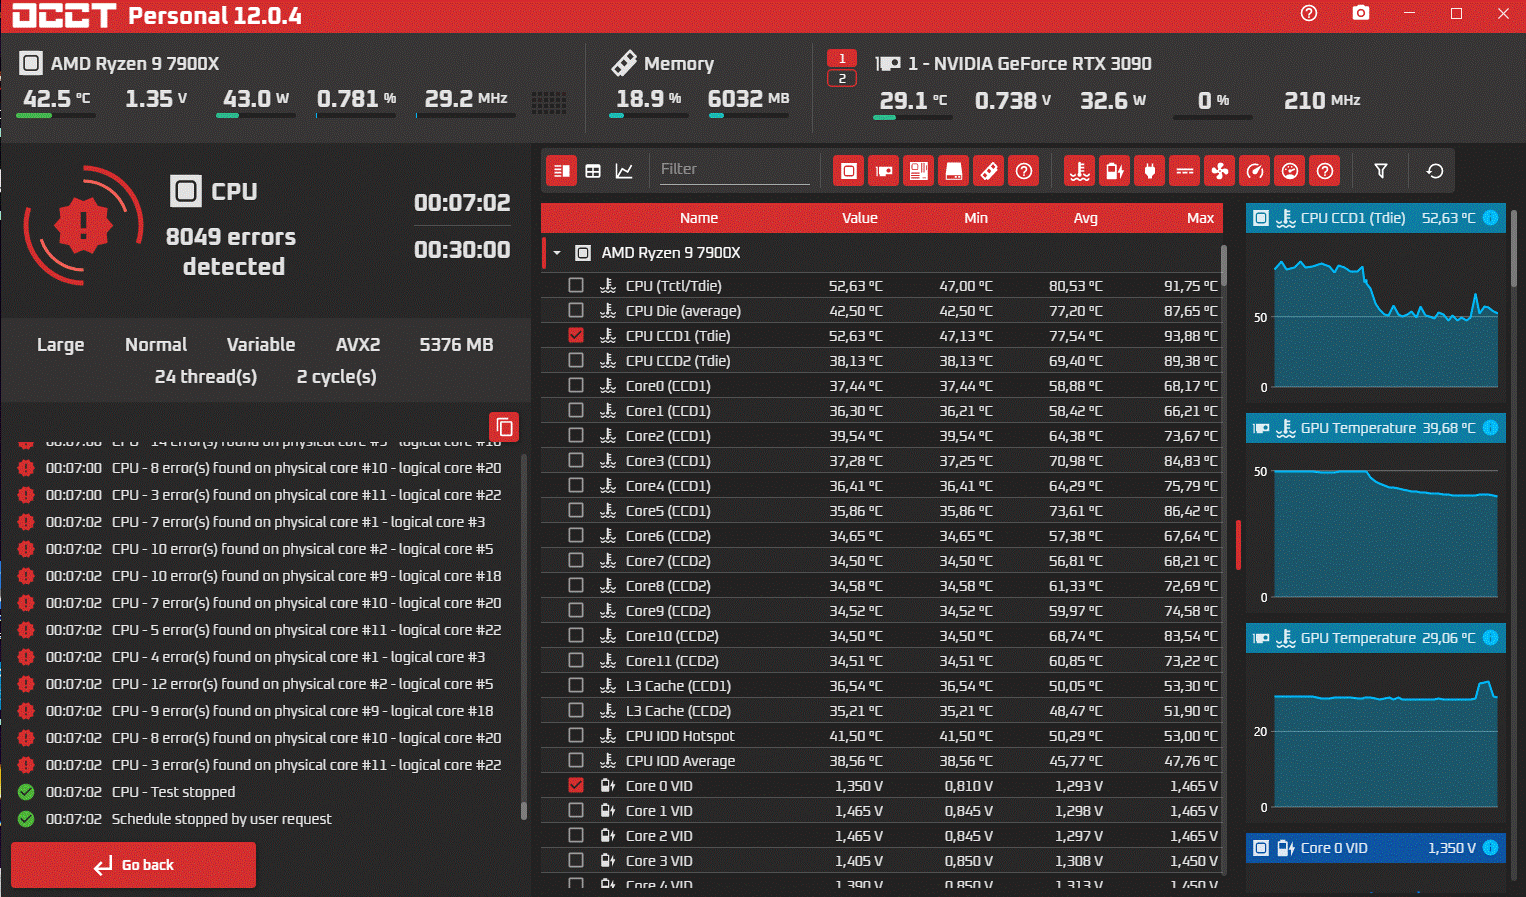This screenshot has height=897, width=1526.
Task: Sort table by Avg column header
Action: click(x=1085, y=218)
